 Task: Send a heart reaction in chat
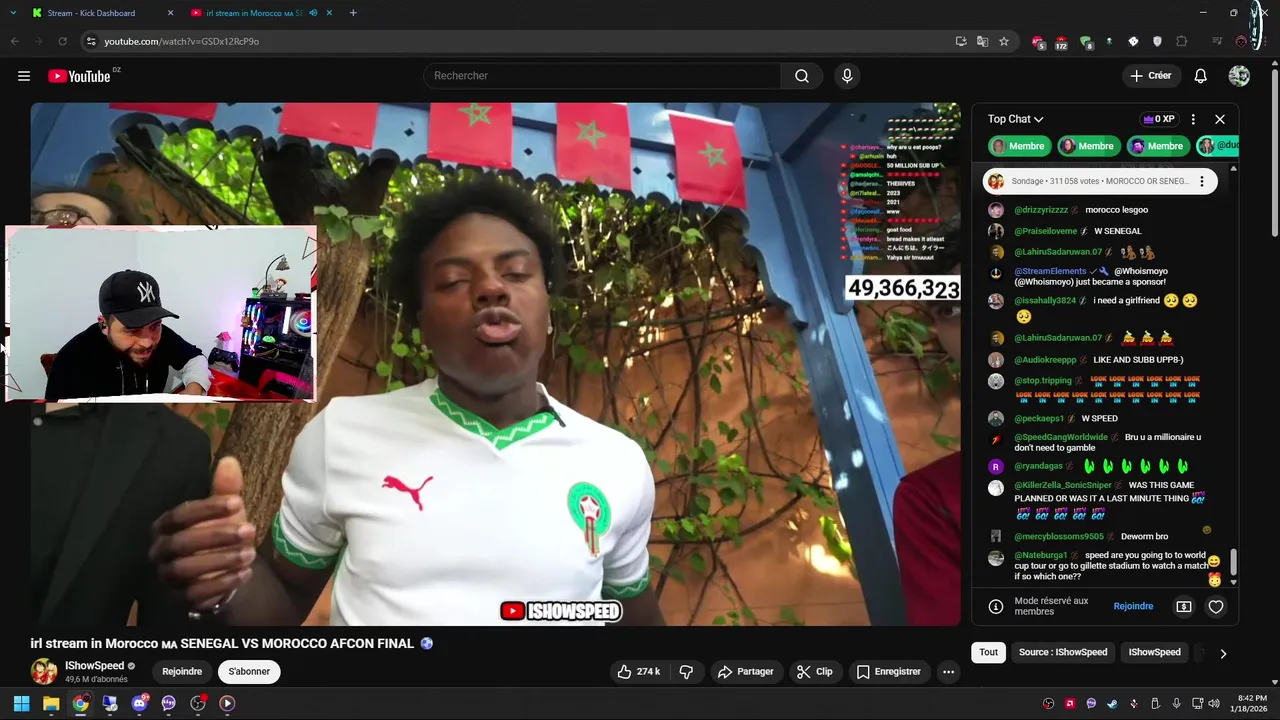point(1216,606)
